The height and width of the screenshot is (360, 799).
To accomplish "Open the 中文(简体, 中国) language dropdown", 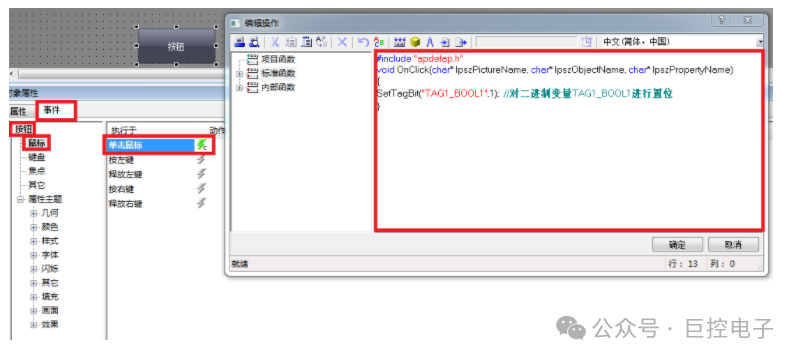I will [x=760, y=42].
